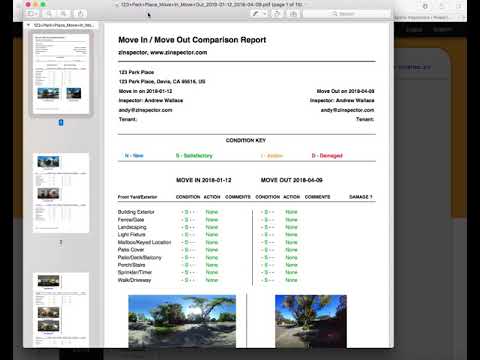
Task: Select the page 1 thumbnail
Action: pos(61,73)
